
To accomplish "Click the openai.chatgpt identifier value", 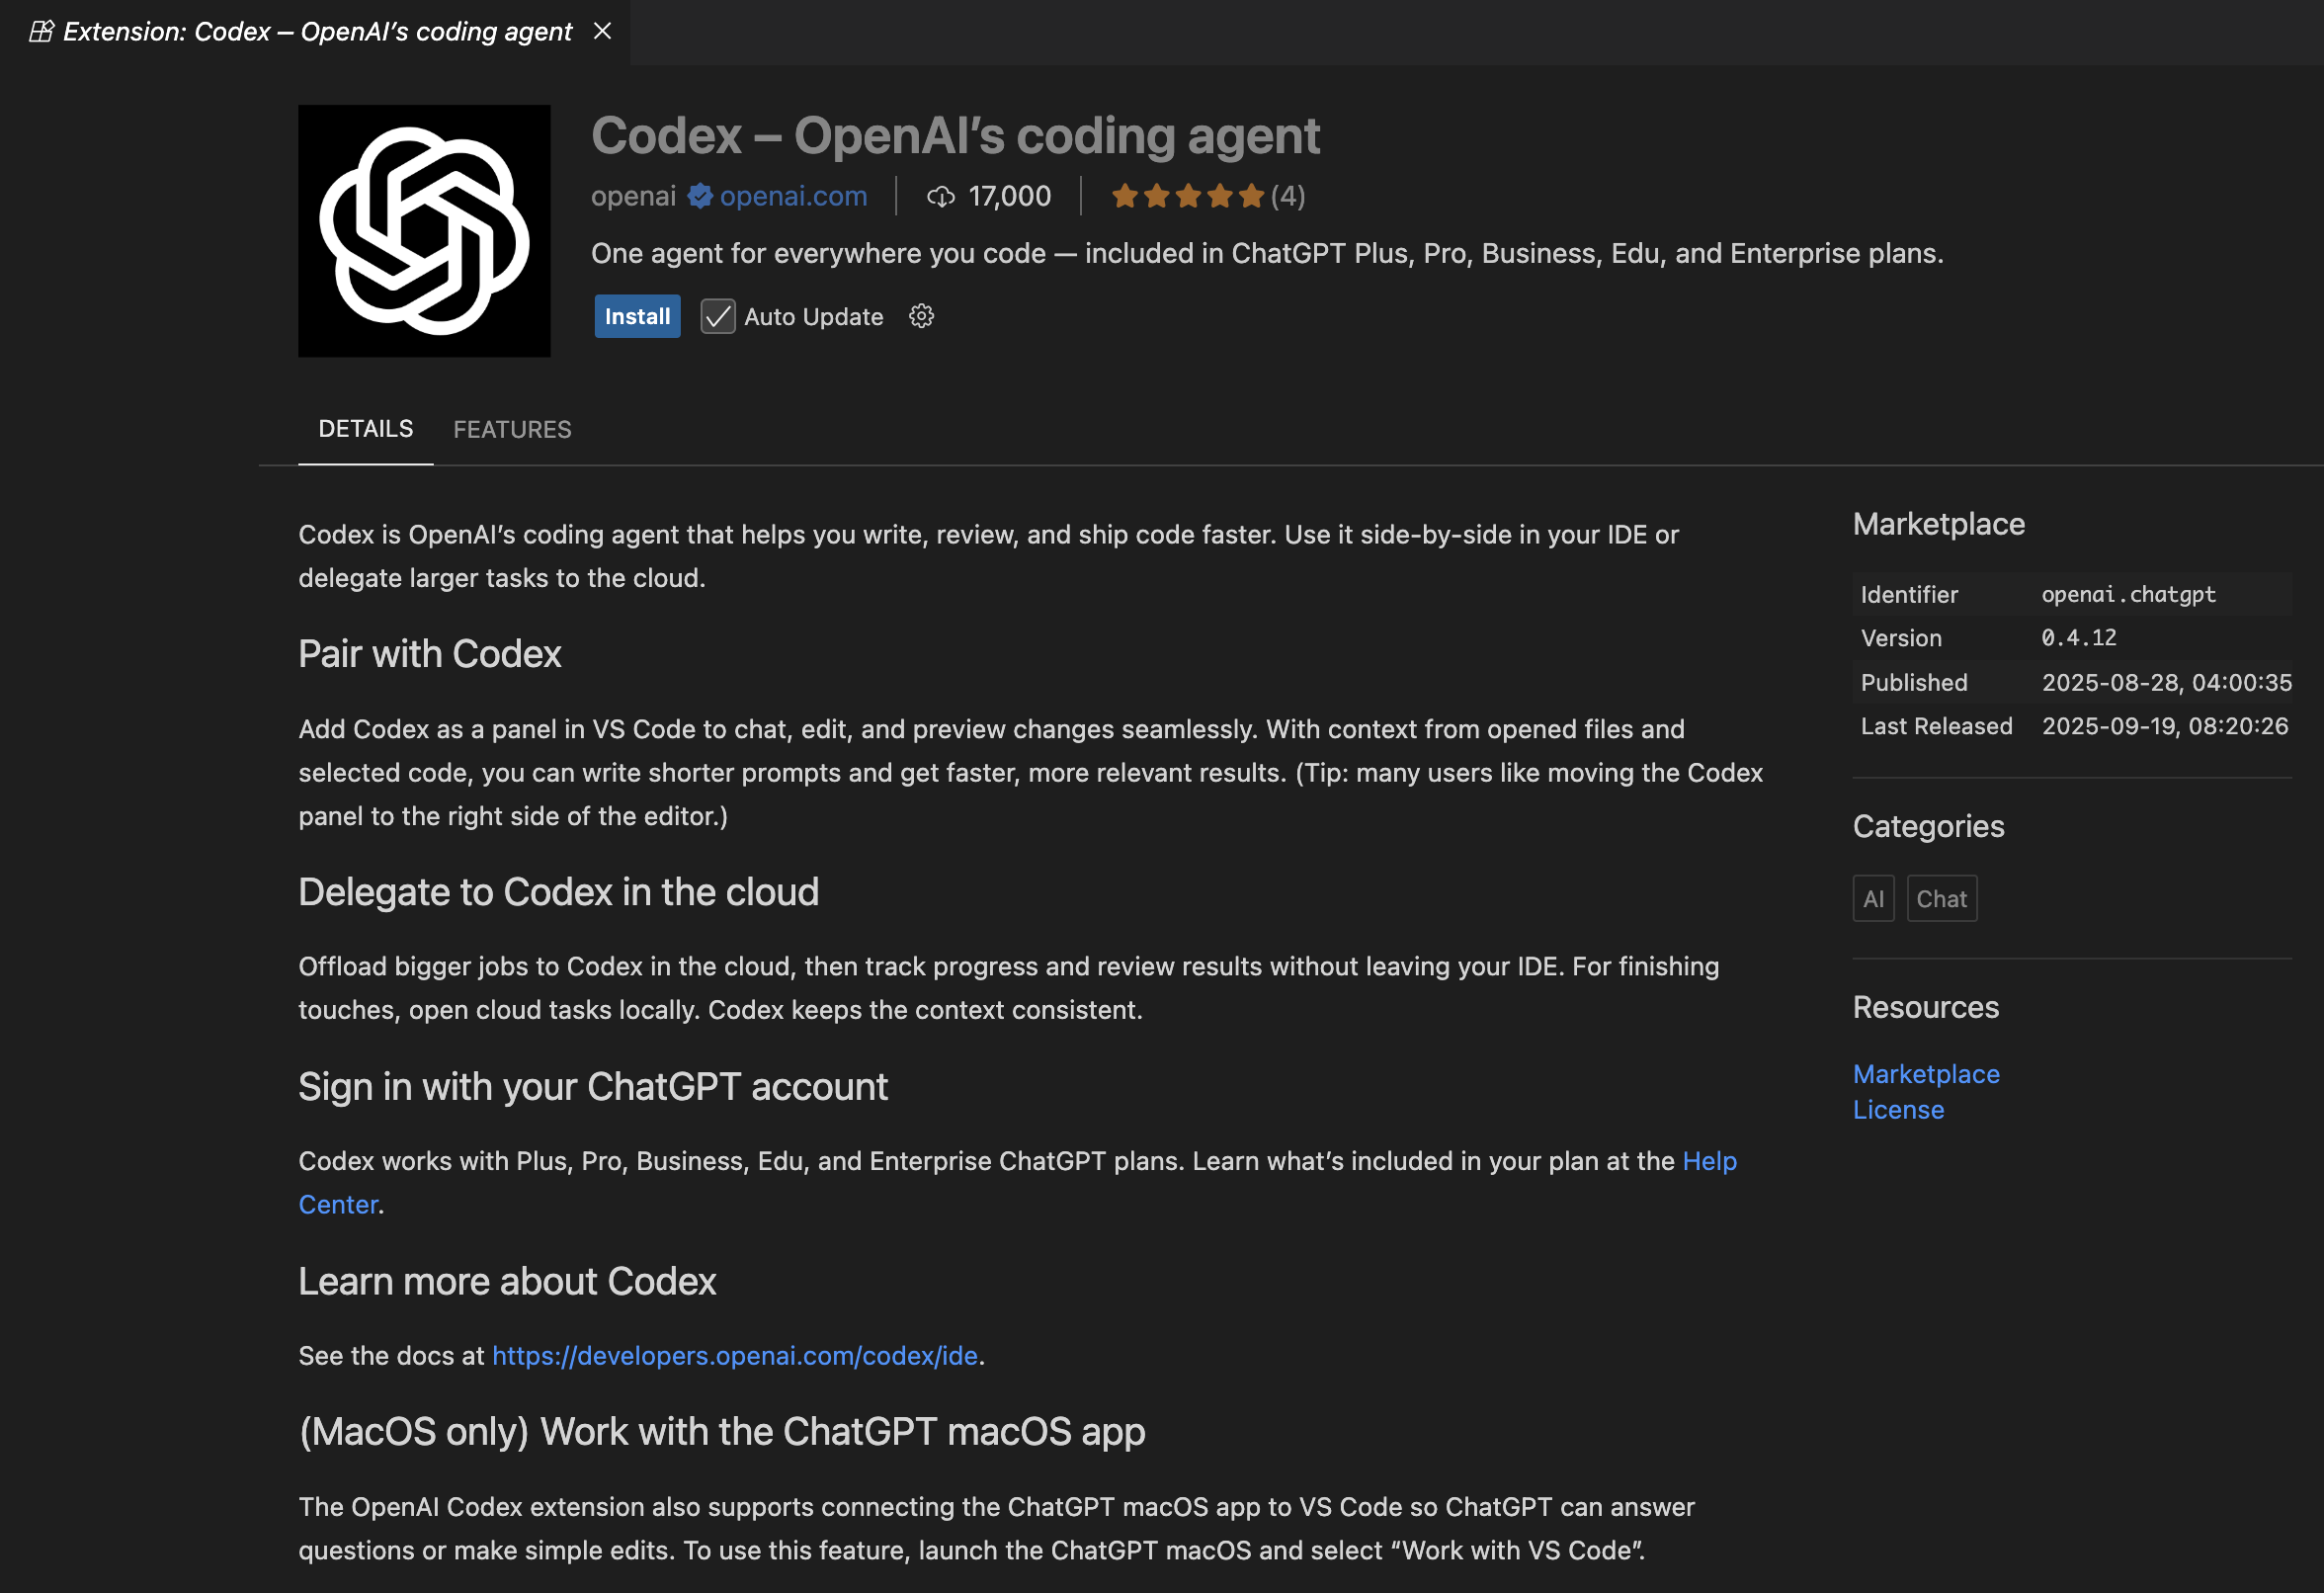I will coord(2128,595).
